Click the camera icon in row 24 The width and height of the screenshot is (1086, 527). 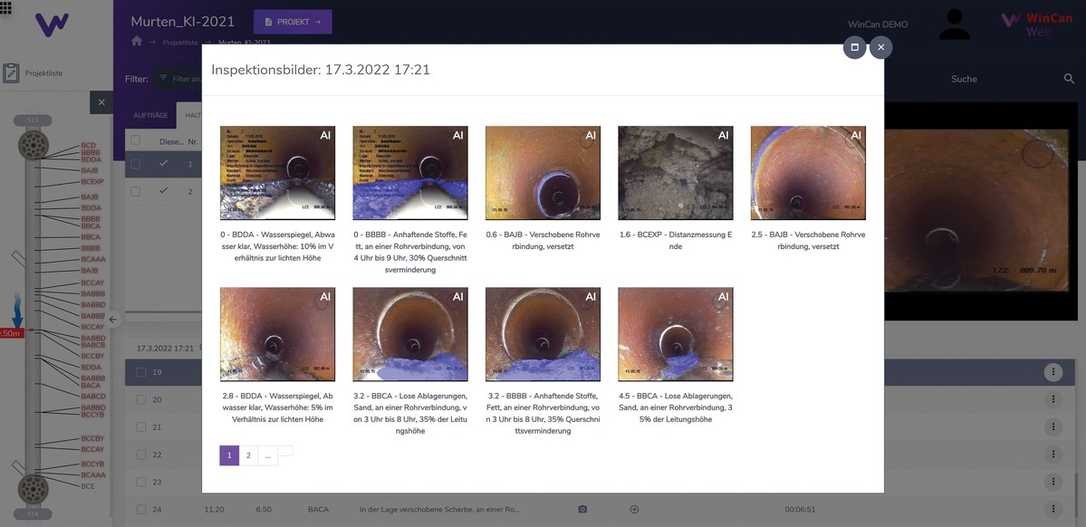coord(582,509)
